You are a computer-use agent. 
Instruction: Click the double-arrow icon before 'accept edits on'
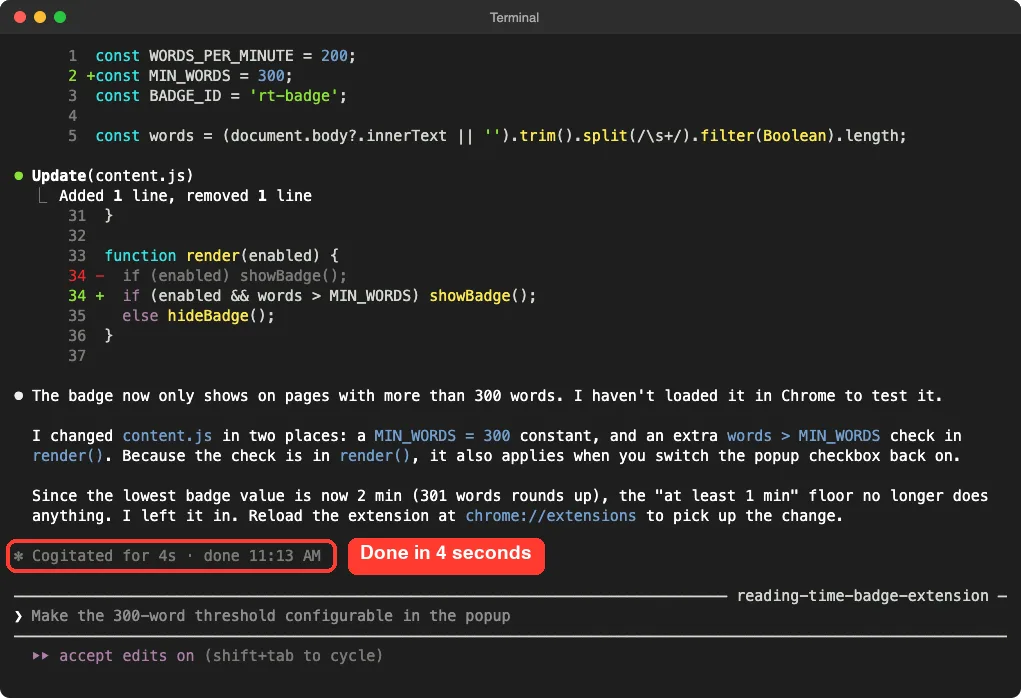point(40,656)
